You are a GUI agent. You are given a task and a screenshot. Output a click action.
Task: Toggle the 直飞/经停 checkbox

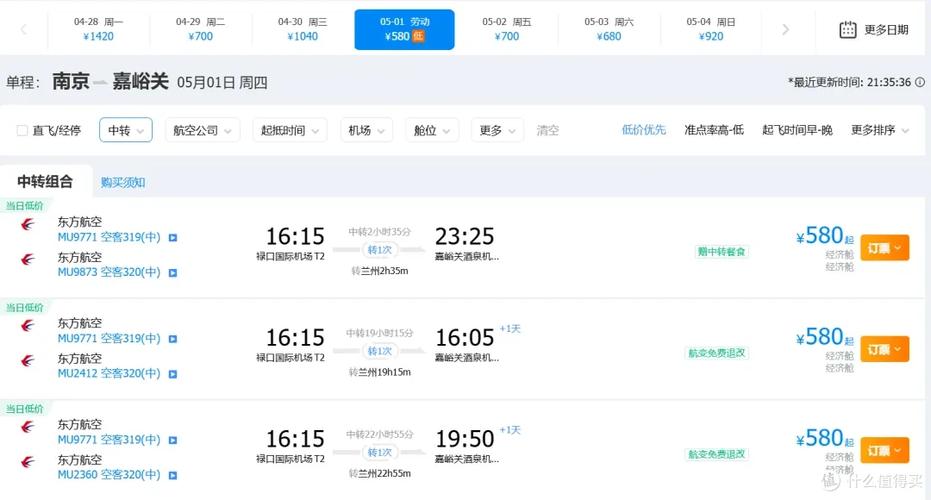tap(22, 130)
